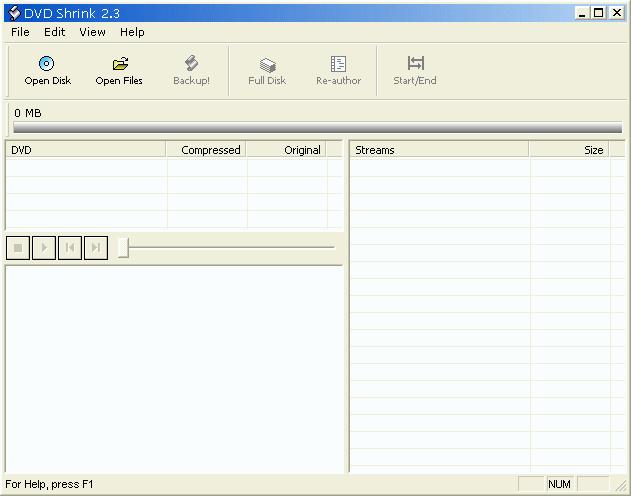Click the Open Disk toolbar icon
The height and width of the screenshot is (496, 631).
pos(47,64)
